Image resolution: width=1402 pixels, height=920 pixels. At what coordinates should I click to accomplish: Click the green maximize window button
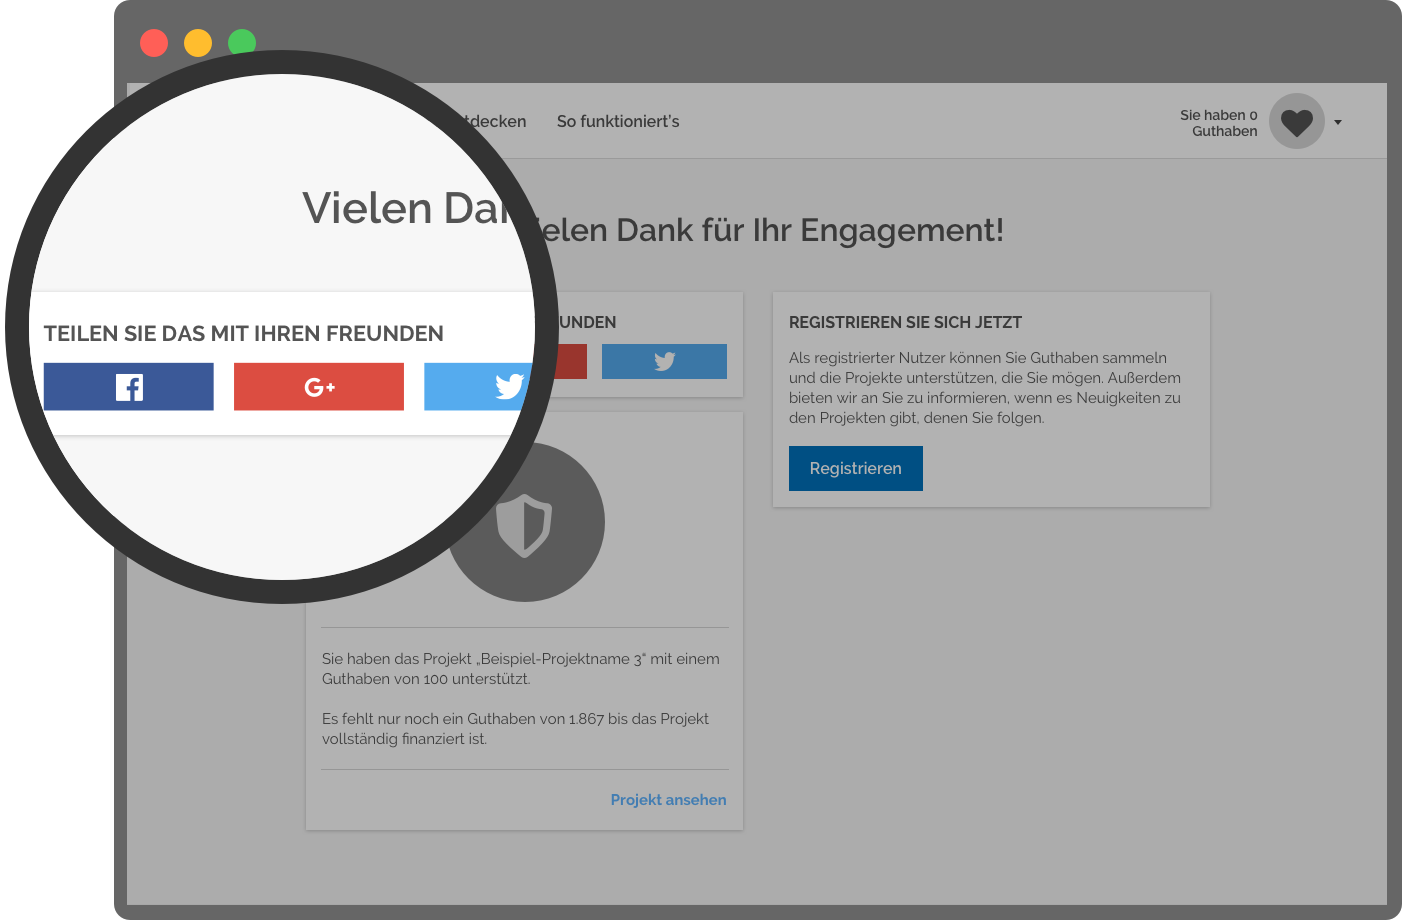tap(242, 41)
